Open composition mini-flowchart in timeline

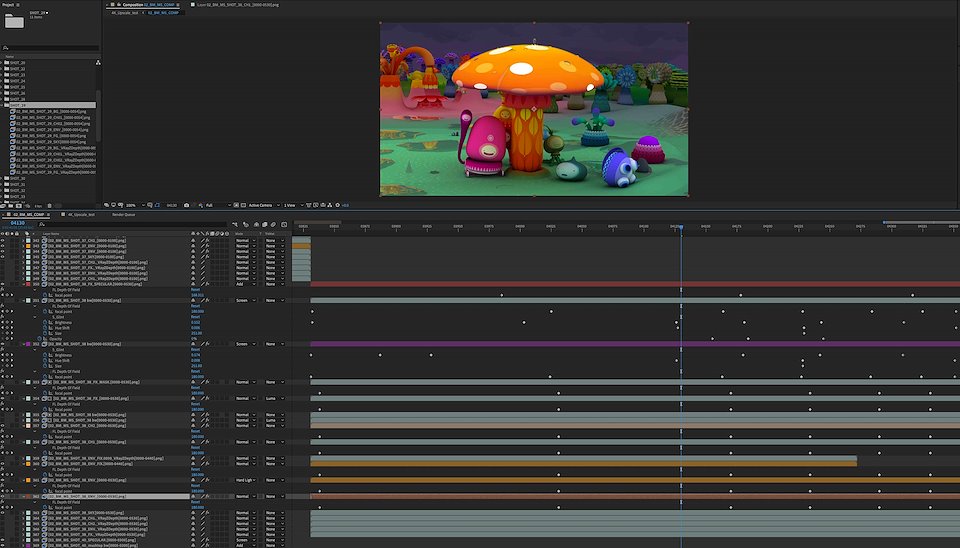click(x=234, y=224)
